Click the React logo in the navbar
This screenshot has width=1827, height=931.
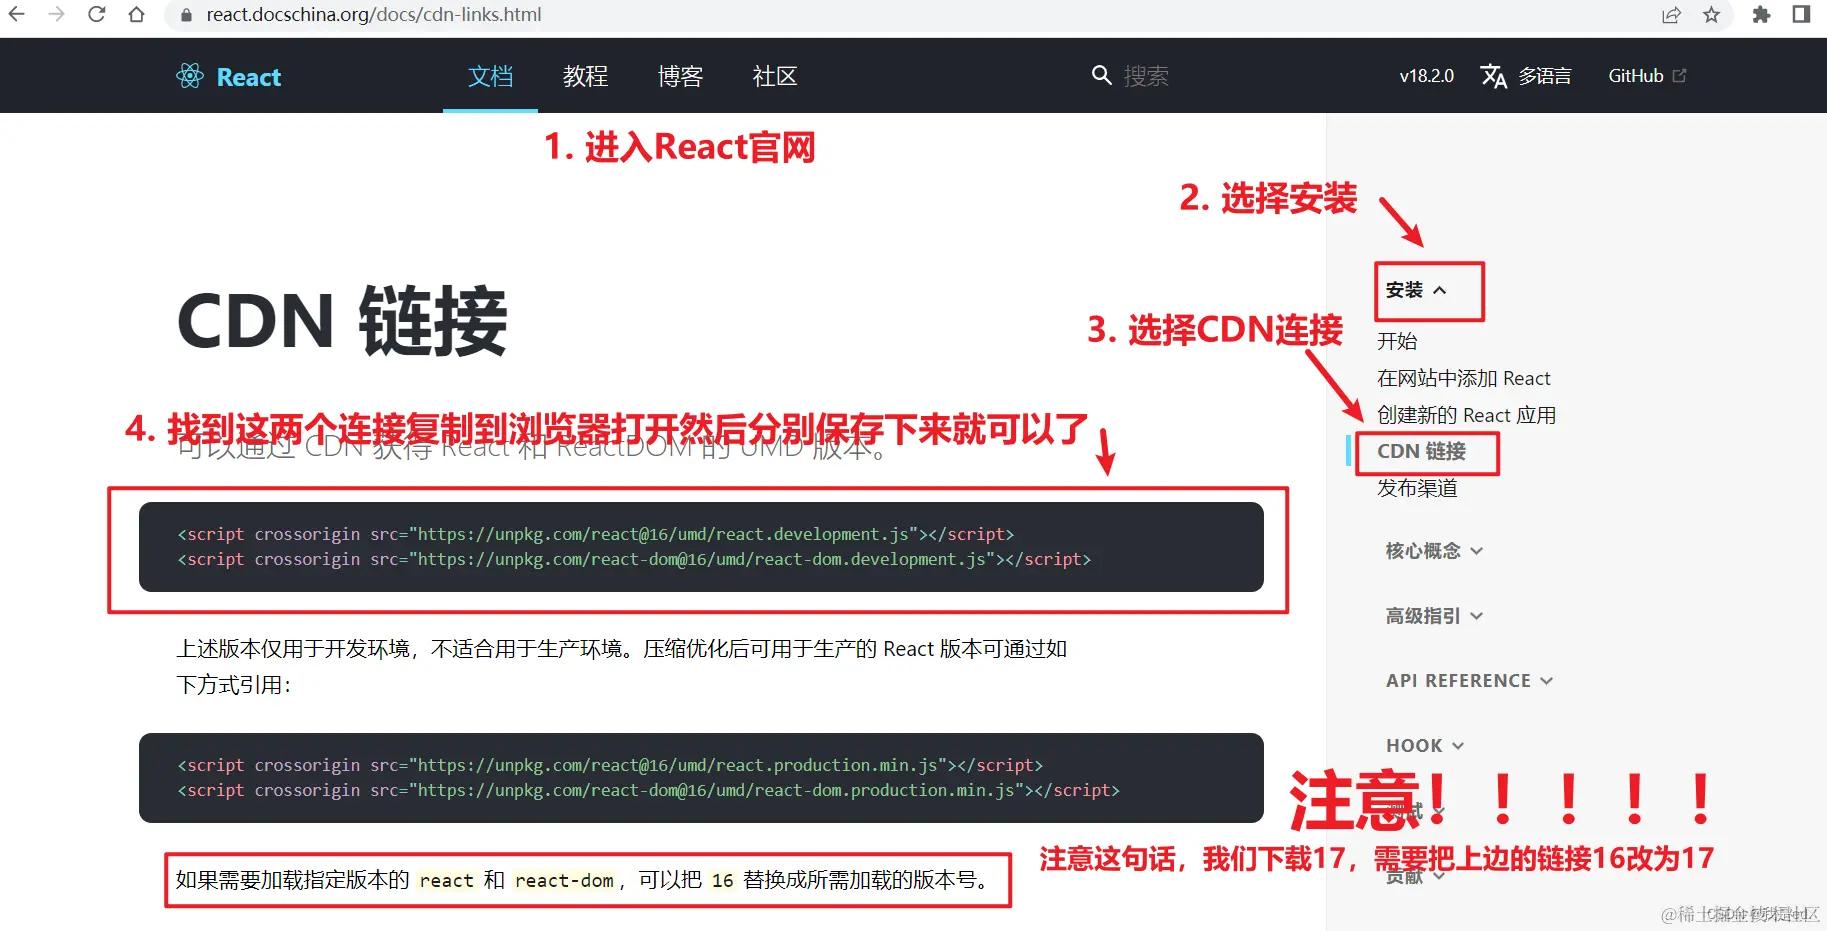(190, 75)
